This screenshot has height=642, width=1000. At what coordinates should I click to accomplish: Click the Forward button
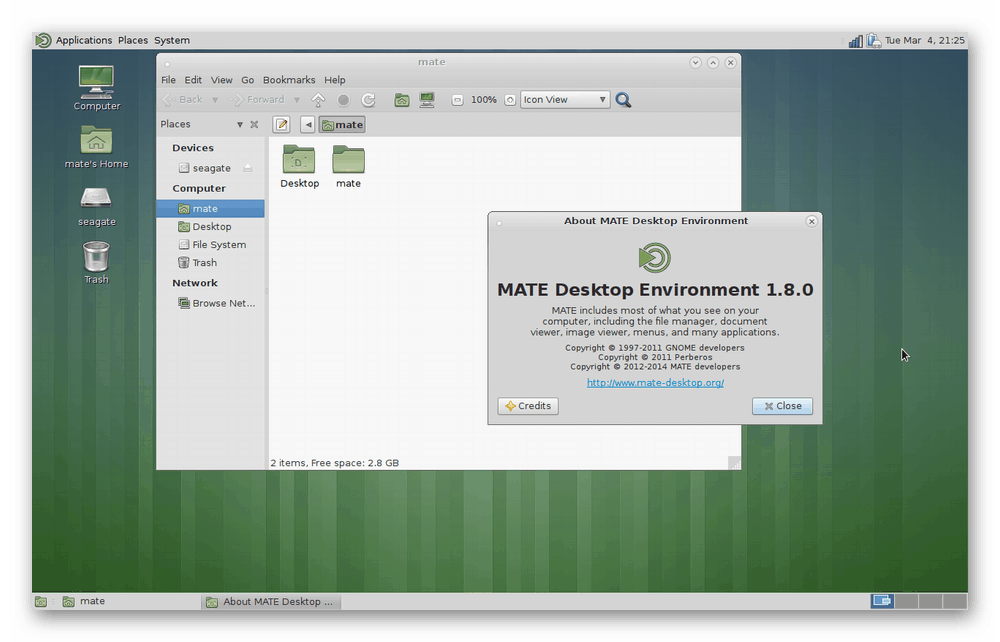258,100
